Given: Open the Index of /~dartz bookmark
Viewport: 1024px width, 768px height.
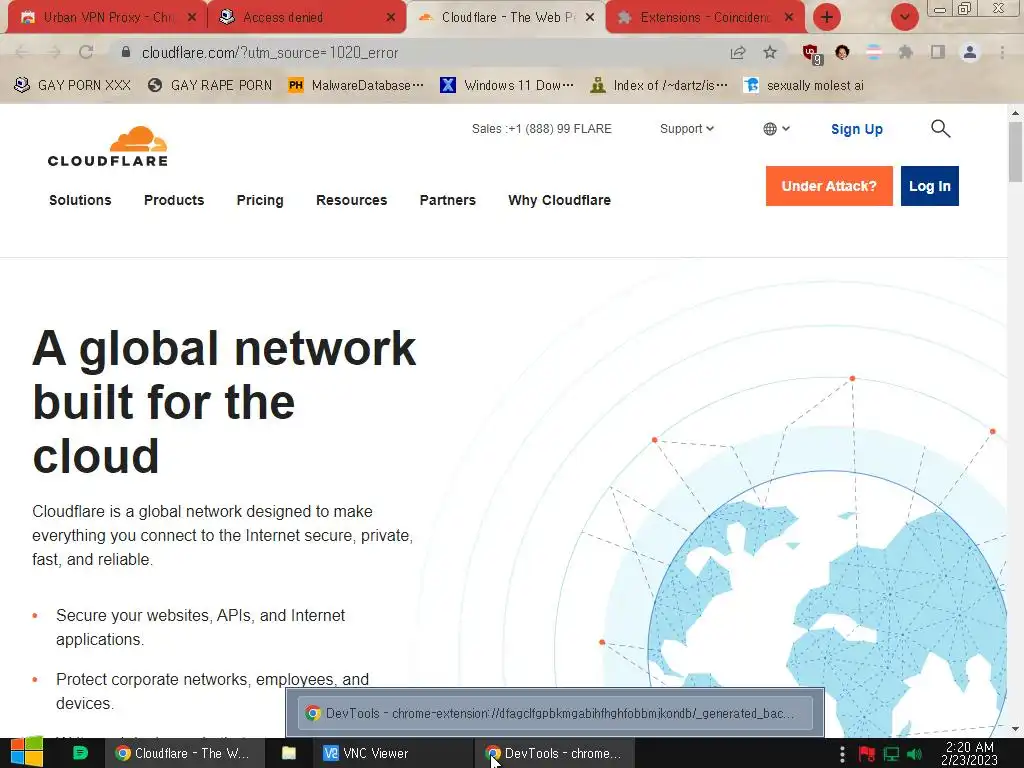Looking at the screenshot, I should pos(658,86).
